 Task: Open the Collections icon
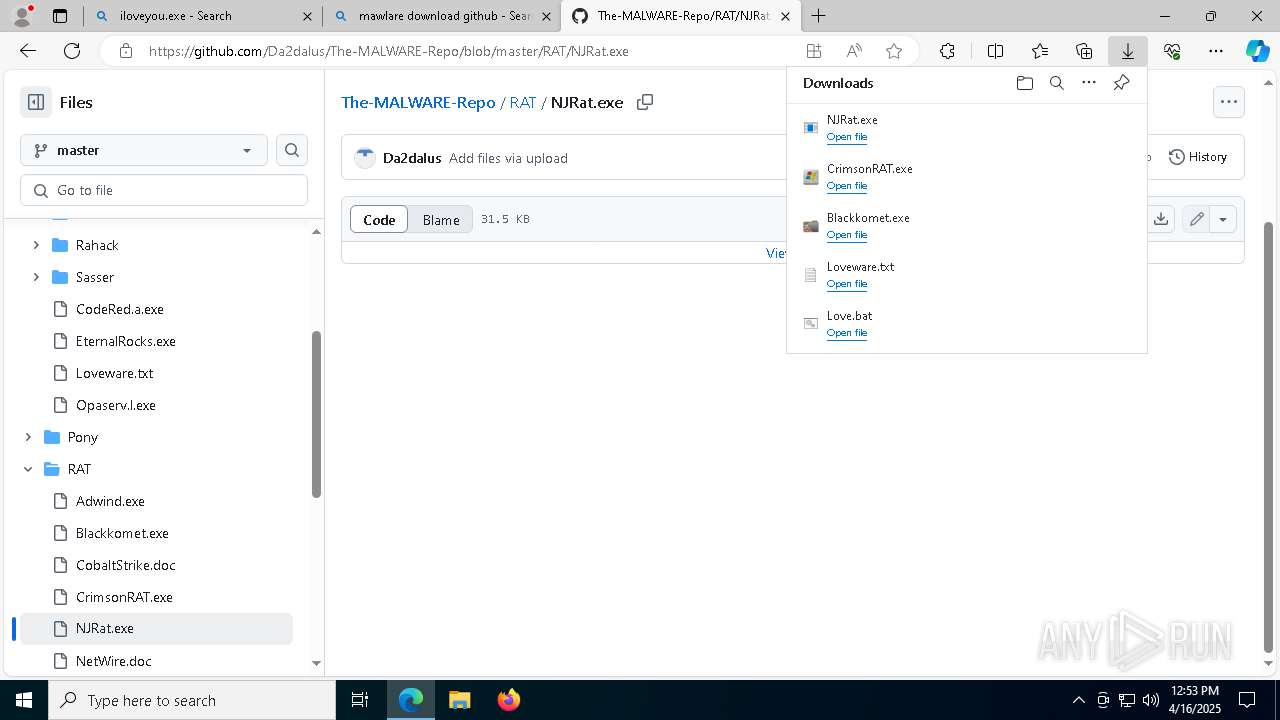pyautogui.click(x=1084, y=51)
